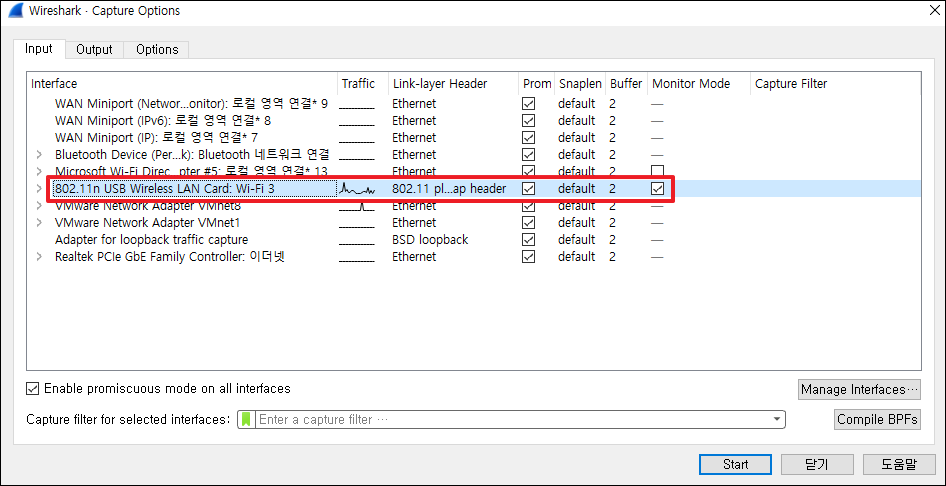Toggle promiscuous mode for WAN Miniport (Network Monitor)
The height and width of the screenshot is (486, 946).
pos(529,104)
